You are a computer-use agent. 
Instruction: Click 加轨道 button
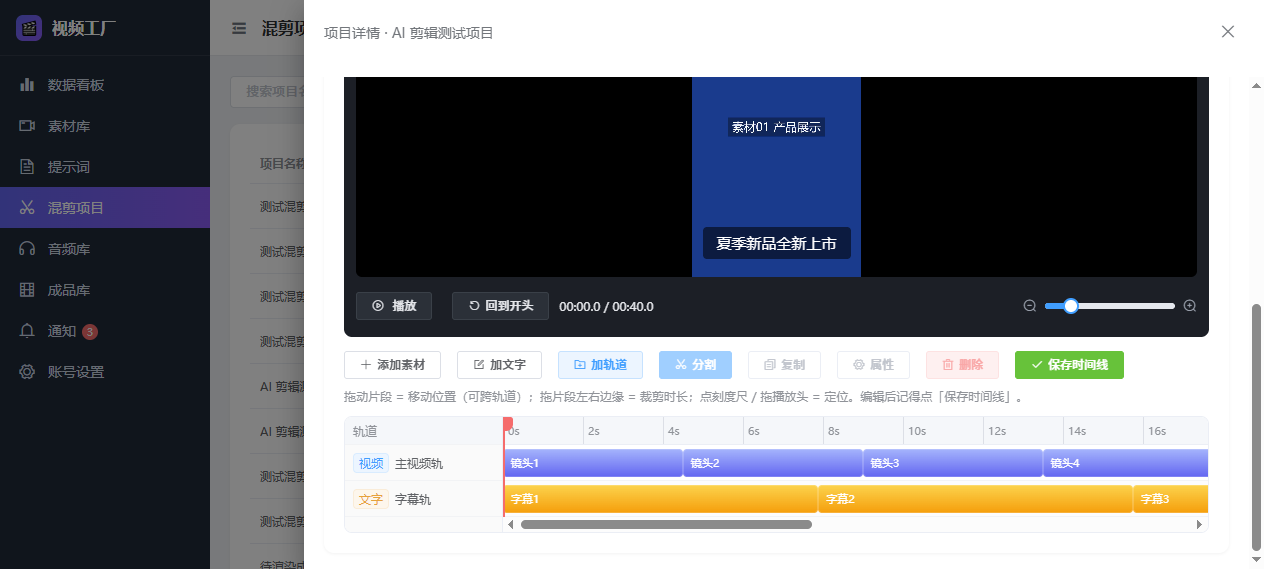(x=600, y=365)
